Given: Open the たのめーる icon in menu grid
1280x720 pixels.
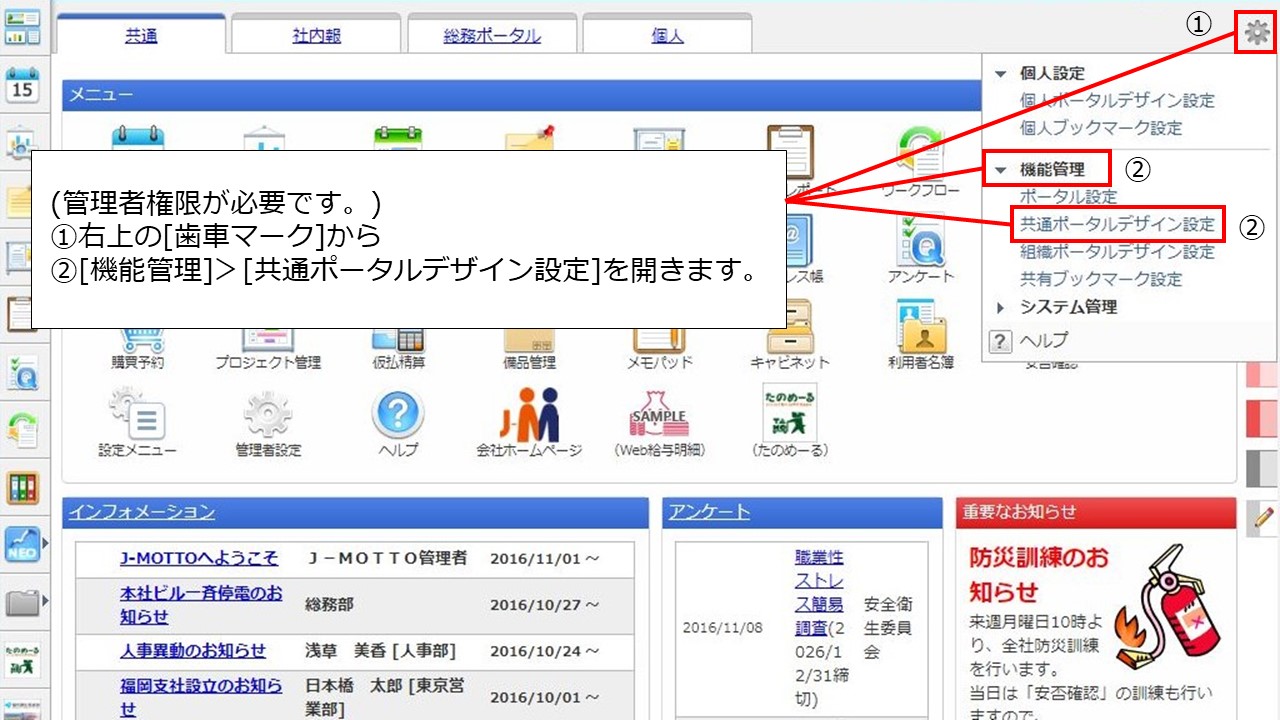Looking at the screenshot, I should [x=789, y=412].
